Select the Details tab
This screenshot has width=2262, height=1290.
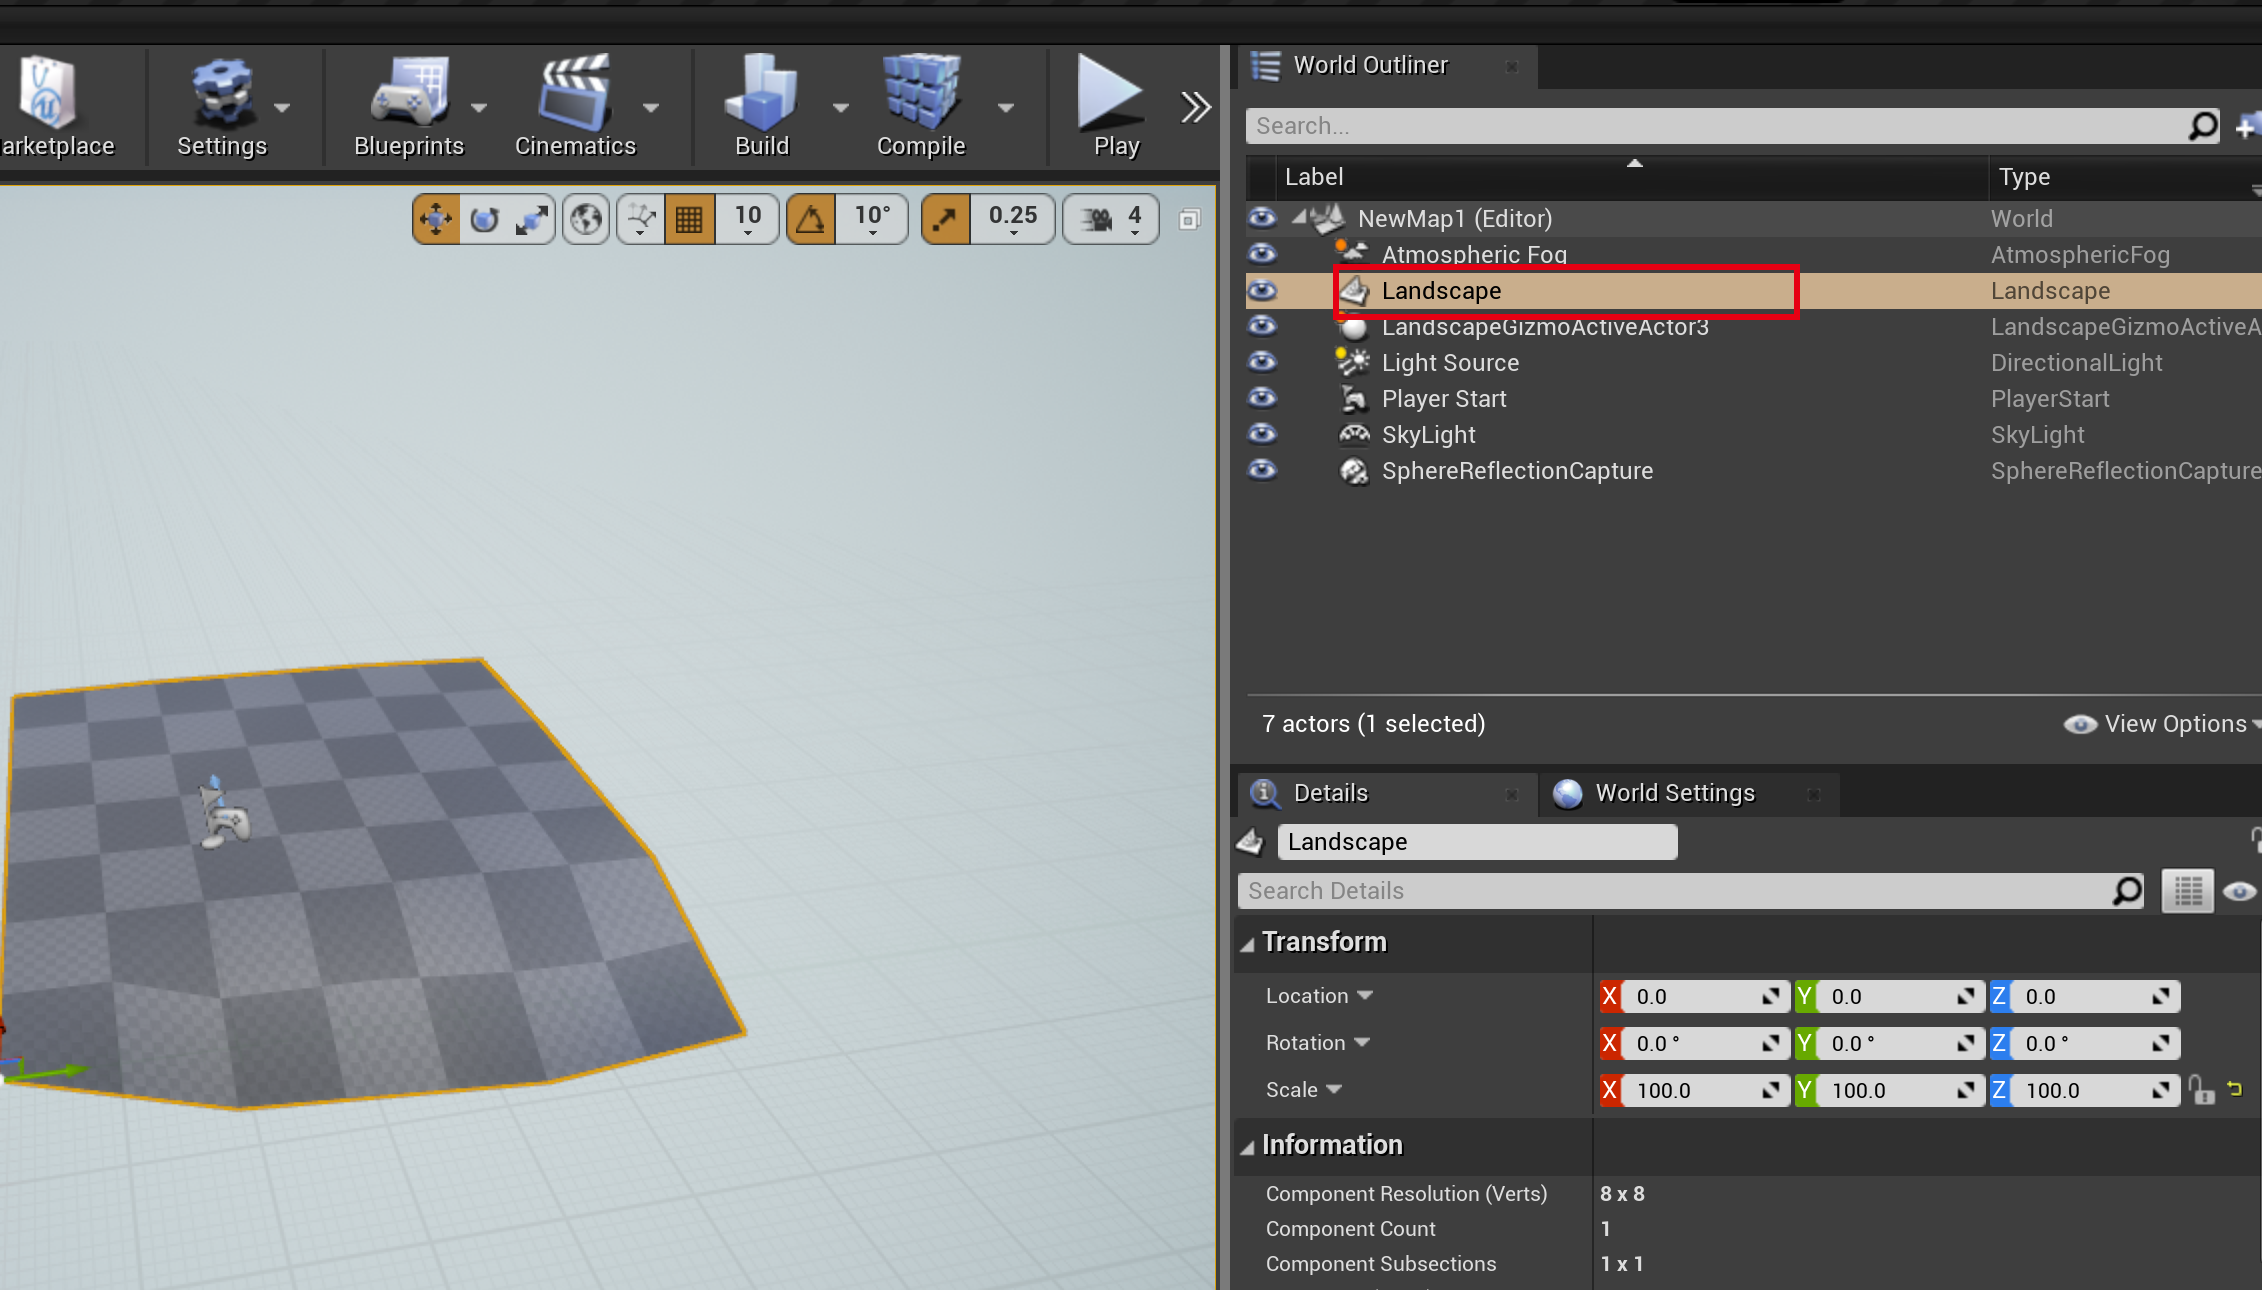tap(1330, 793)
